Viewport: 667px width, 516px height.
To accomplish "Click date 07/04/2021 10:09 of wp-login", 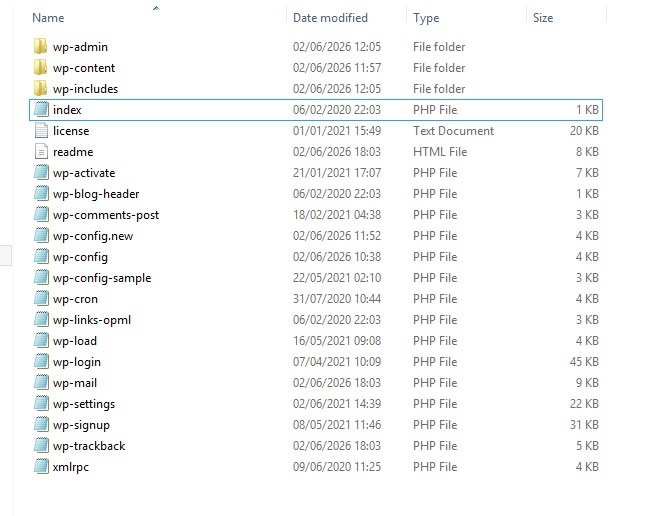I will pyautogui.click(x=337, y=362).
